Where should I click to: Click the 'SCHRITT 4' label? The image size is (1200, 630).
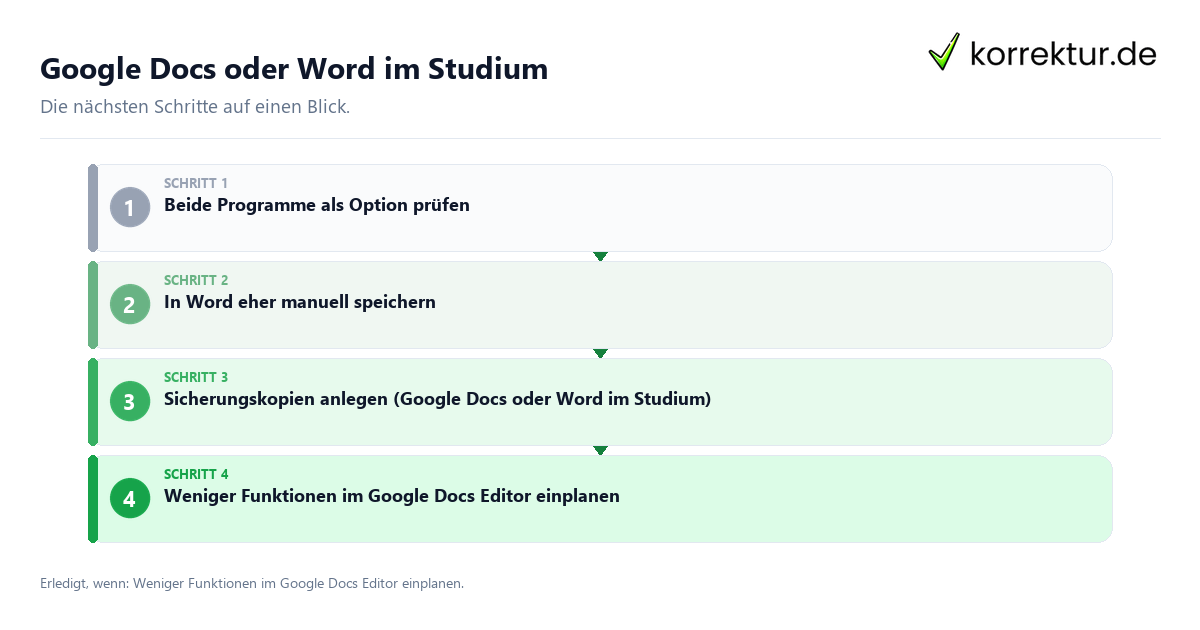coord(196,474)
